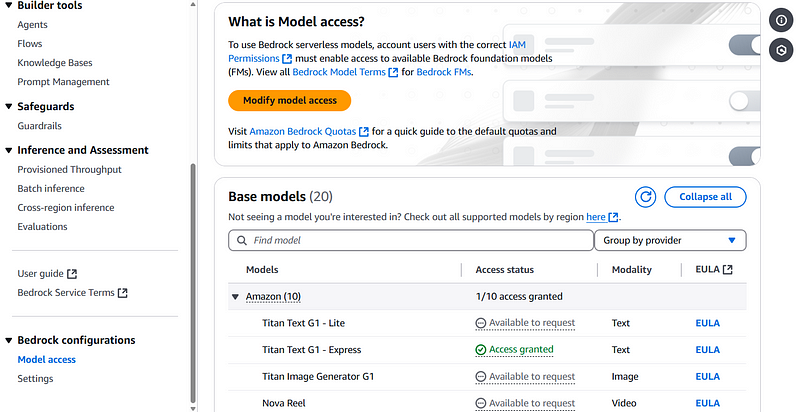Click the hexagon icon below the info icon
This screenshot has width=800, height=412.
781,50
